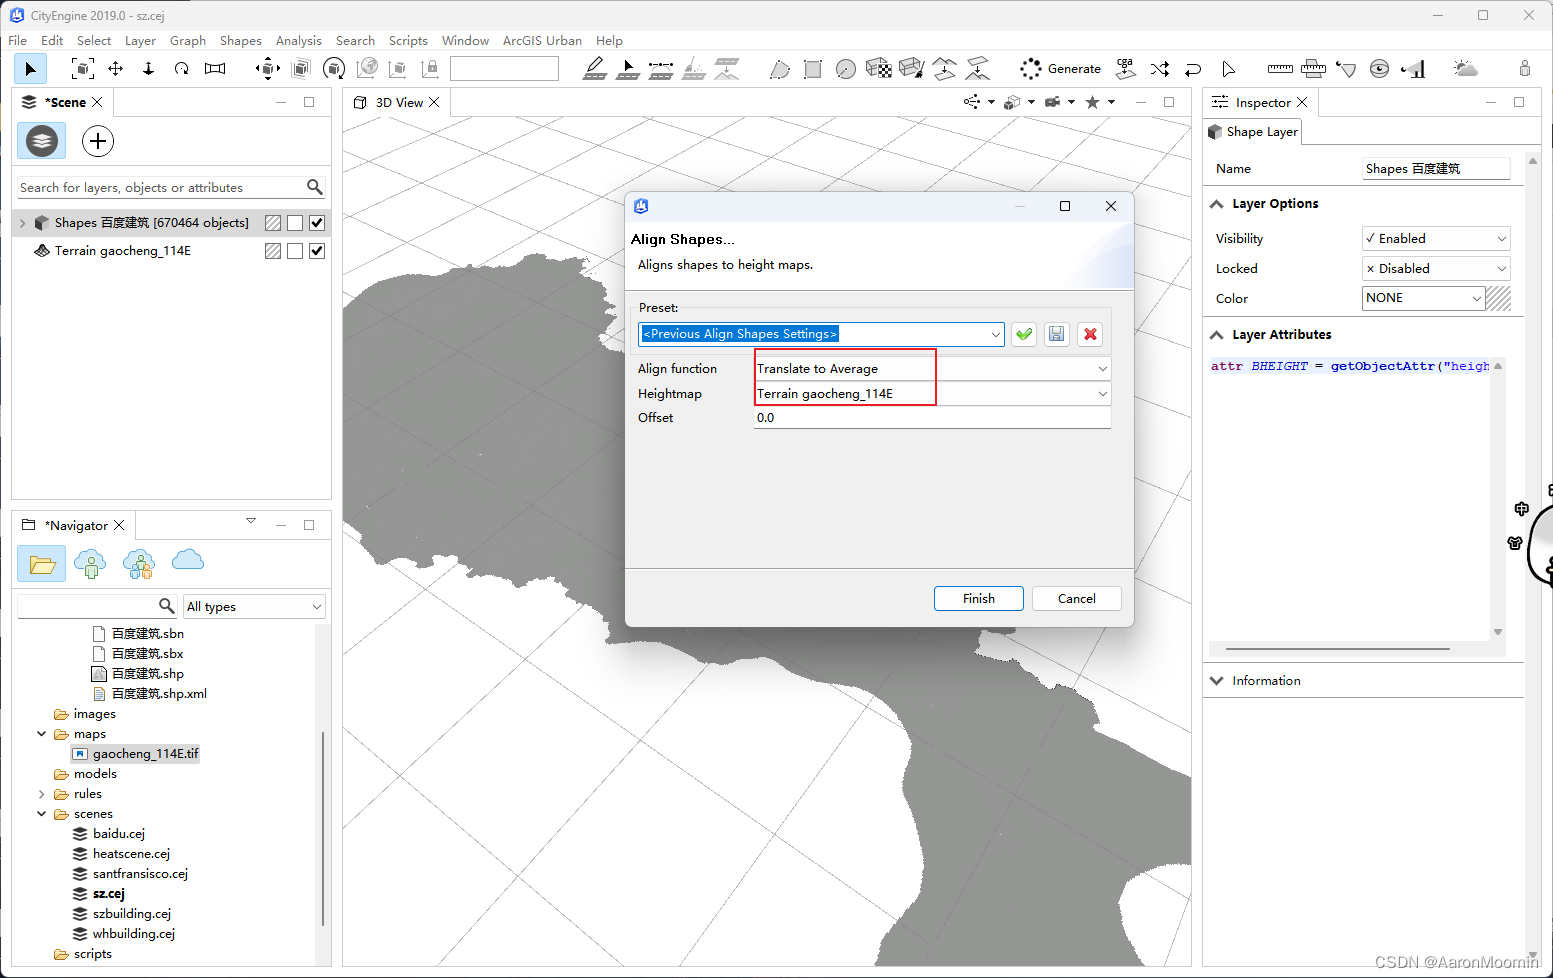Activate the Pan navigation tool

click(x=116, y=68)
